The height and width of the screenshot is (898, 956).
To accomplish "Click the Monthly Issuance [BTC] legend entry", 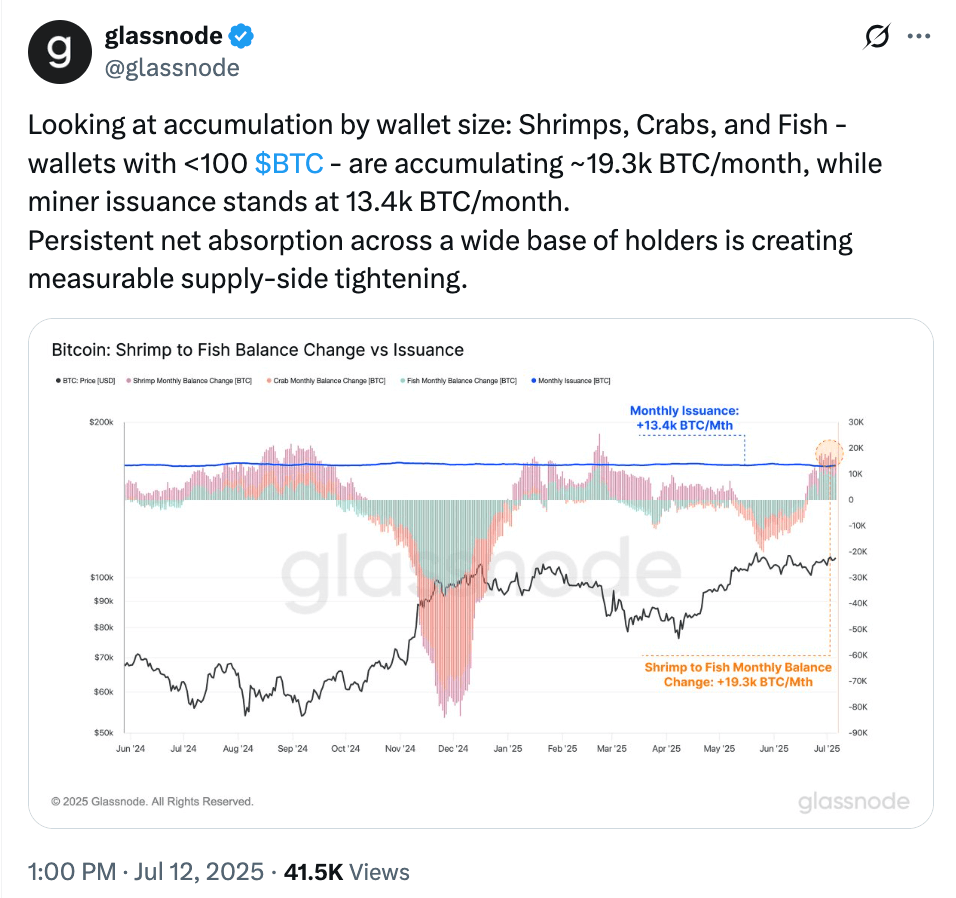I will [572, 381].
